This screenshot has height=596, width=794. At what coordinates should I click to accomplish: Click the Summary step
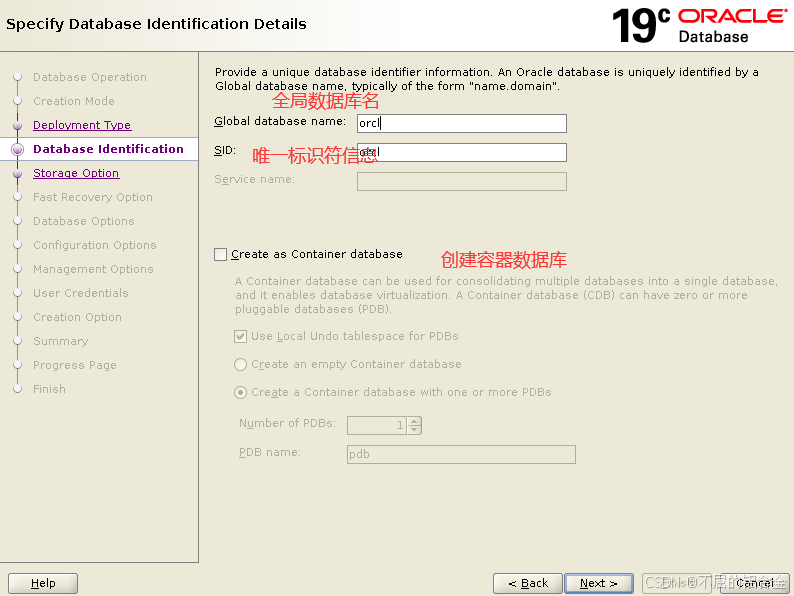[x=61, y=341]
